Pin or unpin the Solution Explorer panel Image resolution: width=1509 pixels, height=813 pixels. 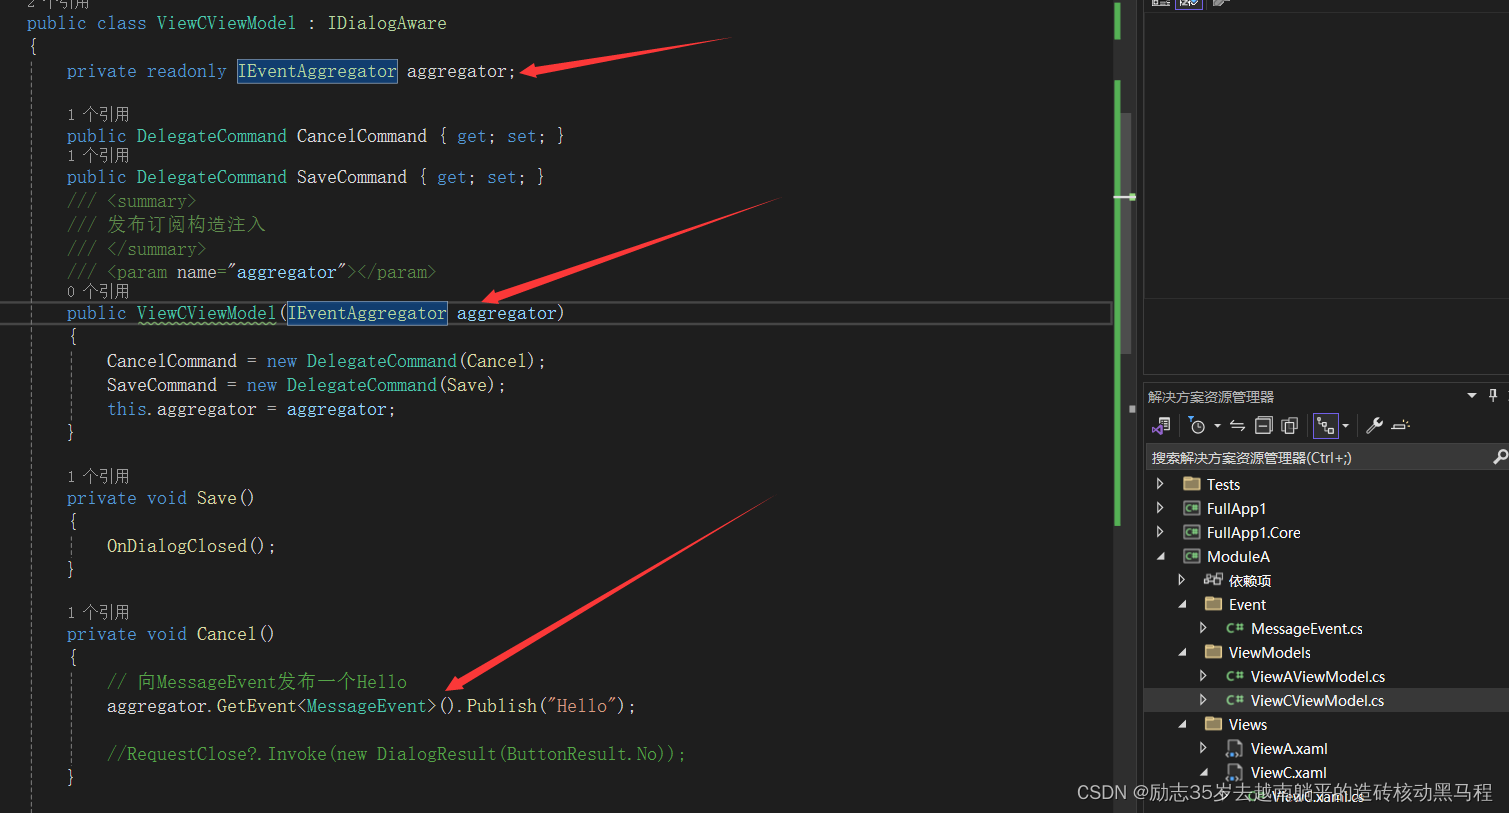click(x=1493, y=395)
